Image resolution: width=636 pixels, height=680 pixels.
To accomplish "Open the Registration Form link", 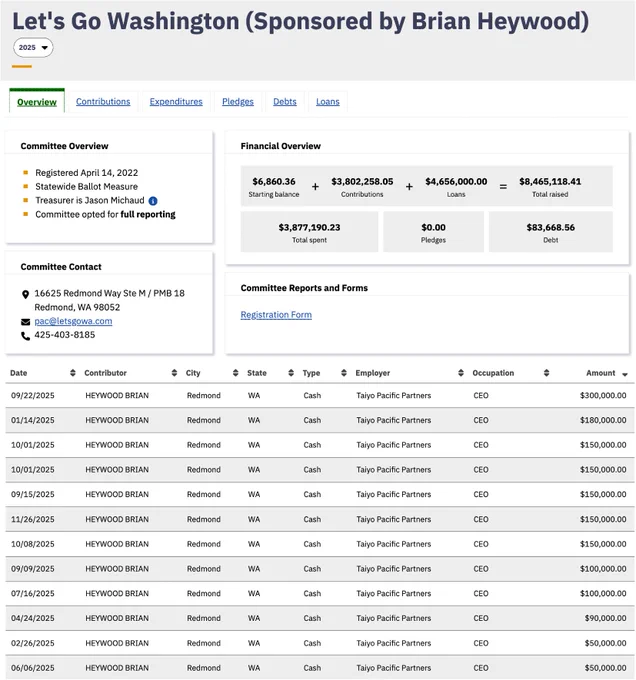I will point(276,315).
